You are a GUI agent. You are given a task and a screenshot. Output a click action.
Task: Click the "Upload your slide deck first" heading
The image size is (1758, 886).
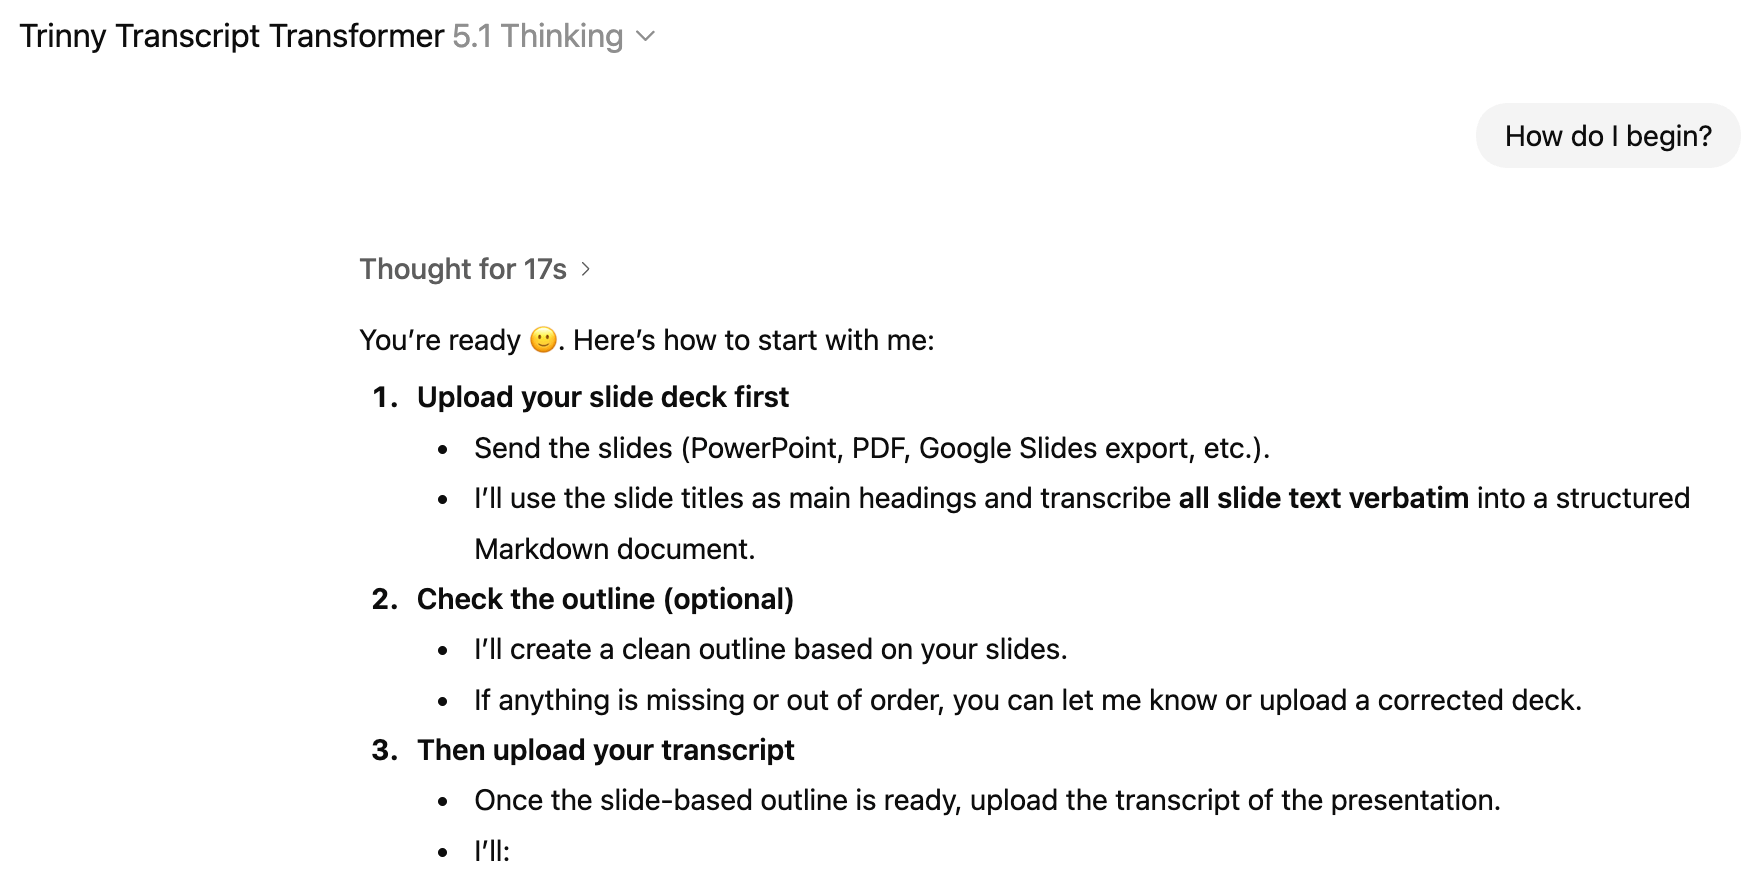(602, 397)
